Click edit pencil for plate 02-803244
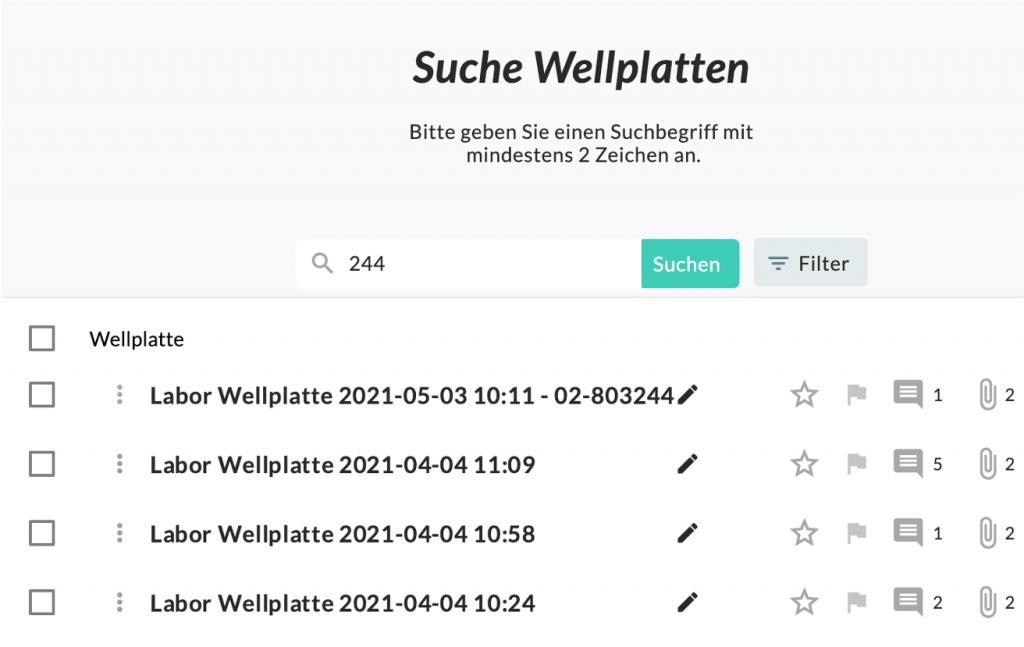 687,395
